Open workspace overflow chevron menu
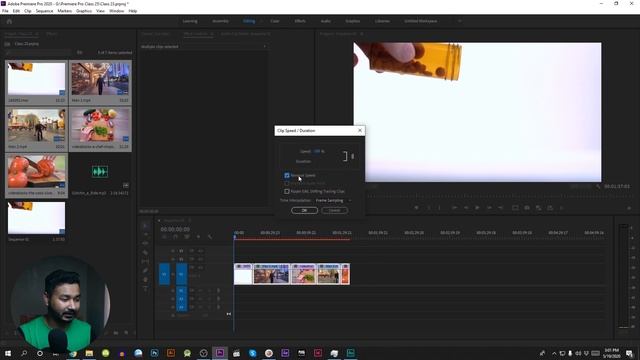 (460, 21)
